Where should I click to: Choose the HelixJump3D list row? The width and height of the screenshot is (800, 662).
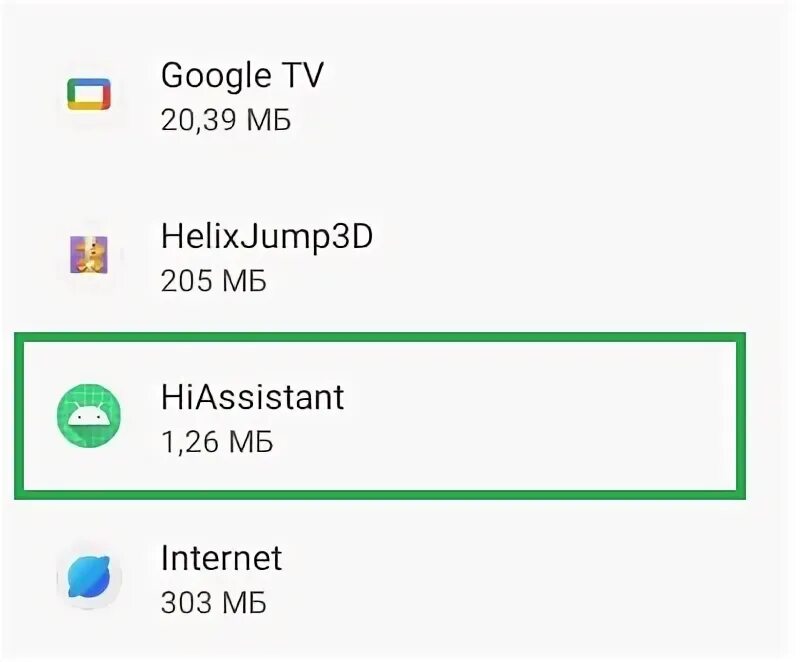tap(393, 255)
